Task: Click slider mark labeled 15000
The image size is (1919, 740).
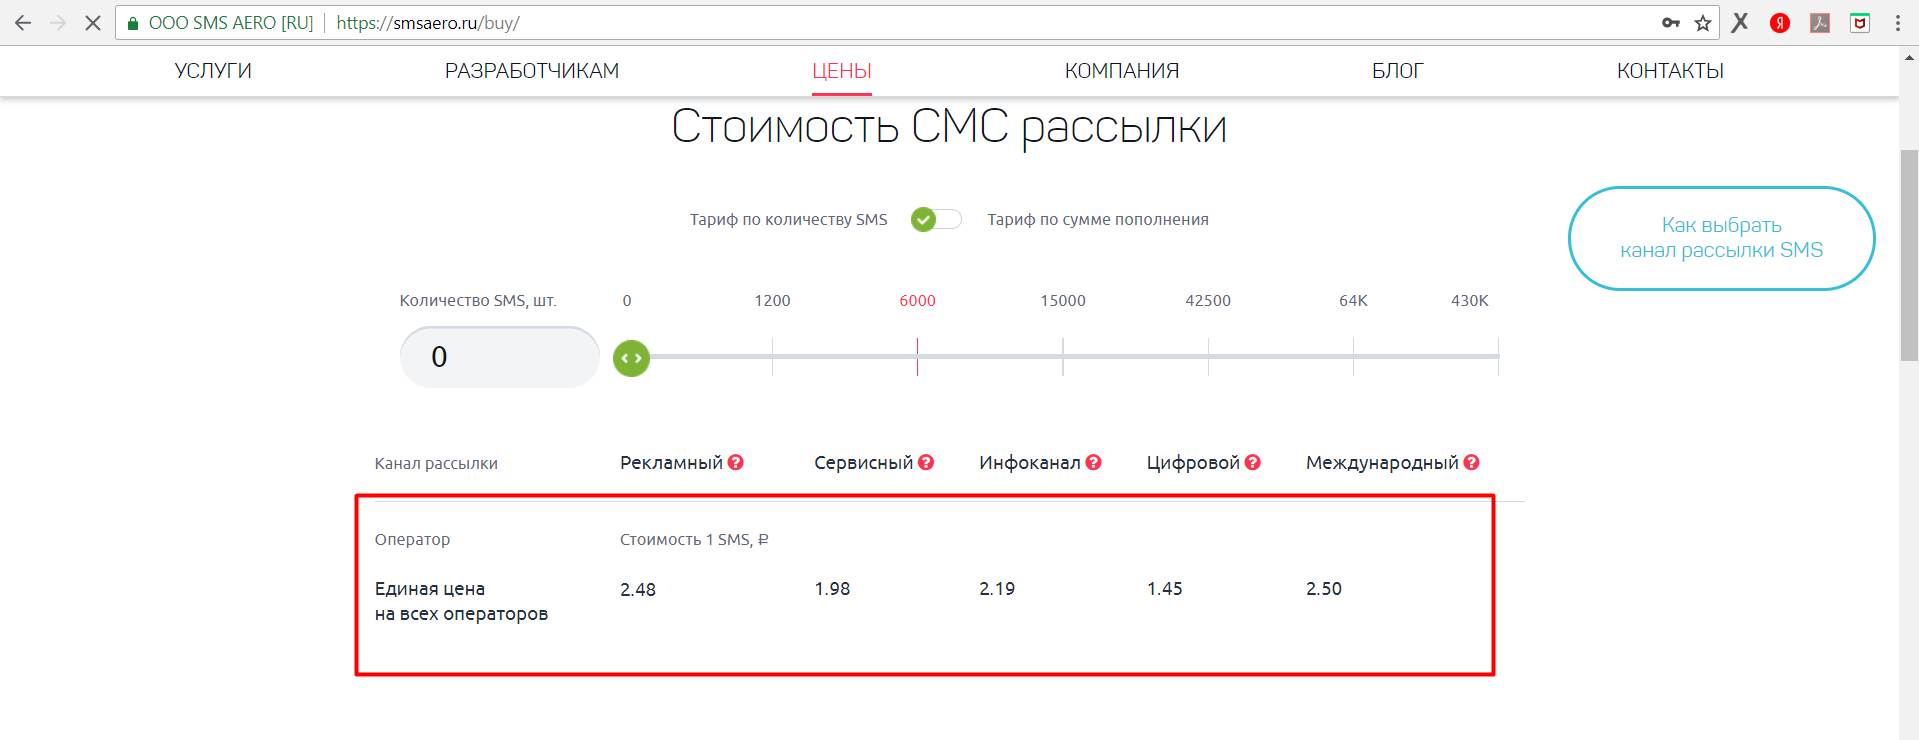Action: pyautogui.click(x=1063, y=300)
